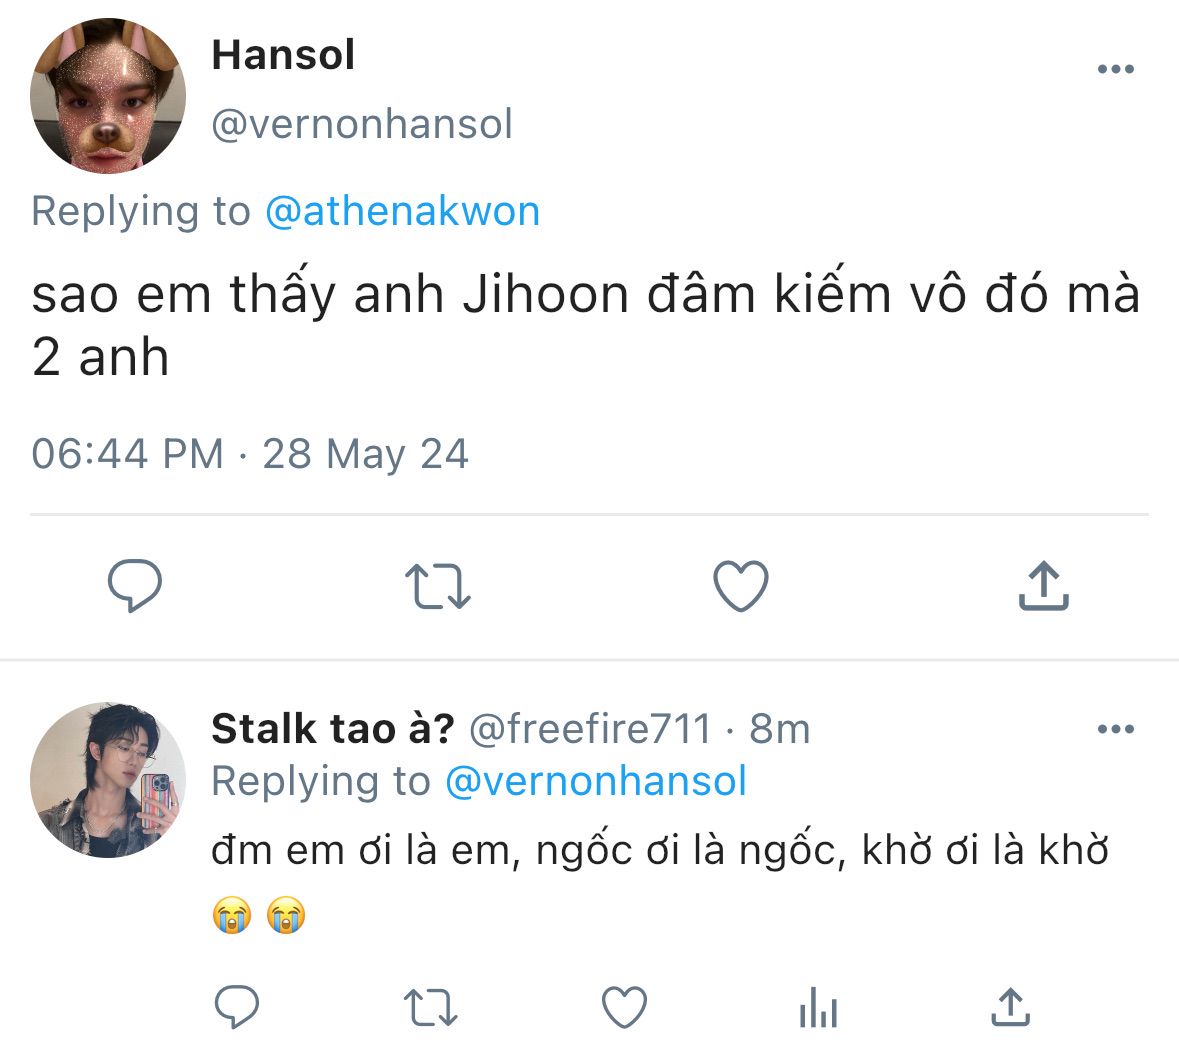Like the freefire711 reply
Image resolution: width=1179 pixels, height=1056 pixels.
626,1007
